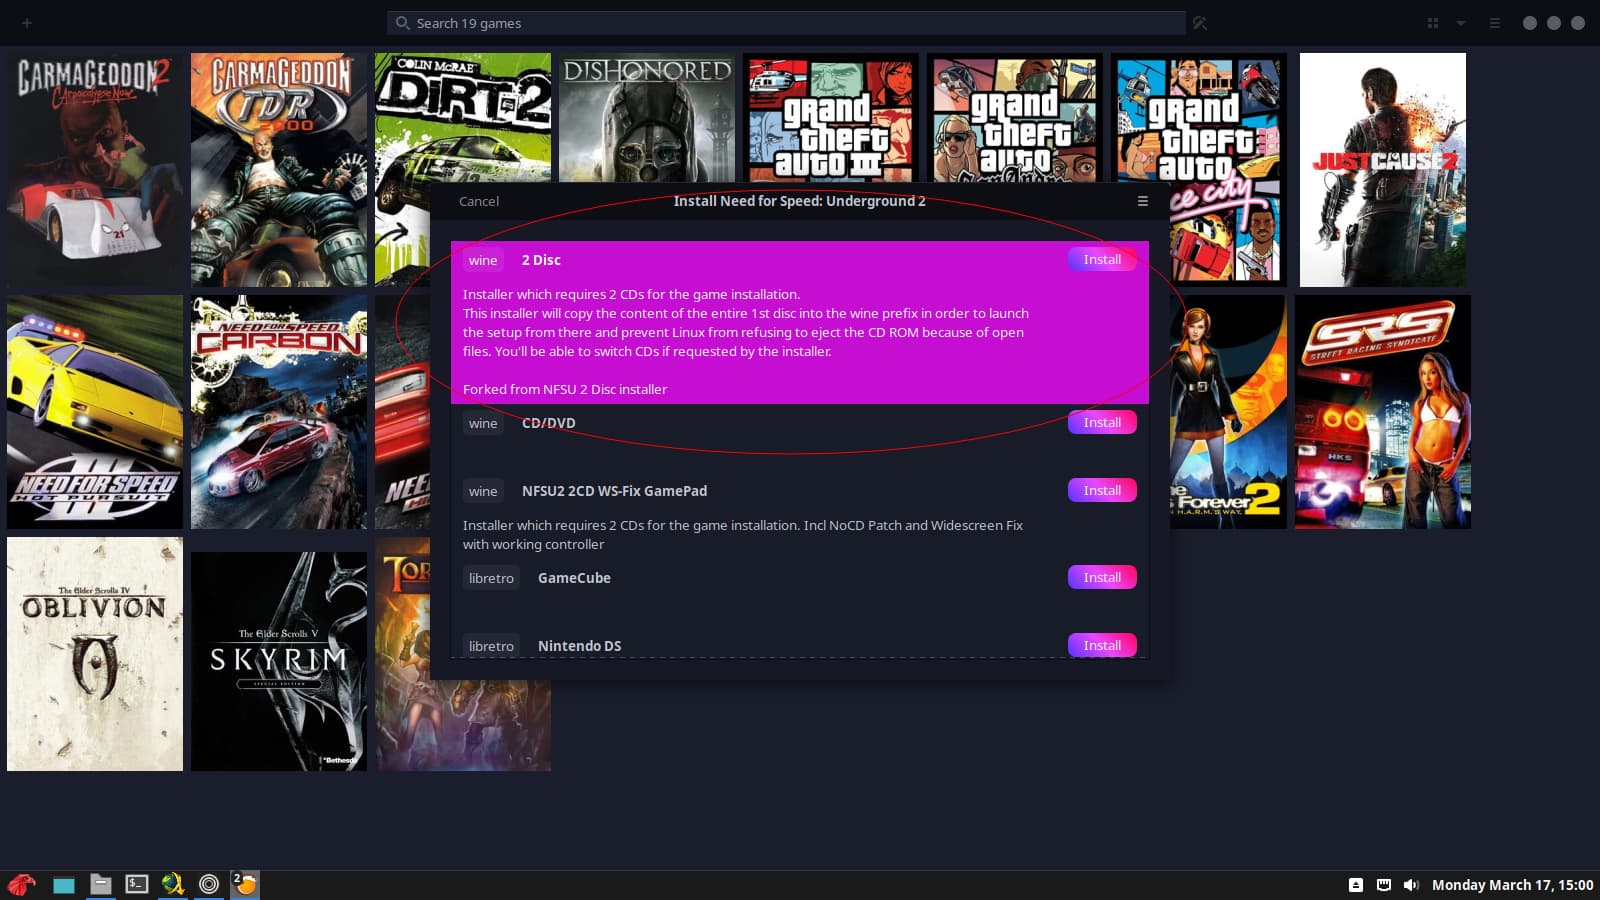The height and width of the screenshot is (900, 1600).
Task: Select the NFSU2 2CD WS-Fix GamePad title
Action: point(614,491)
